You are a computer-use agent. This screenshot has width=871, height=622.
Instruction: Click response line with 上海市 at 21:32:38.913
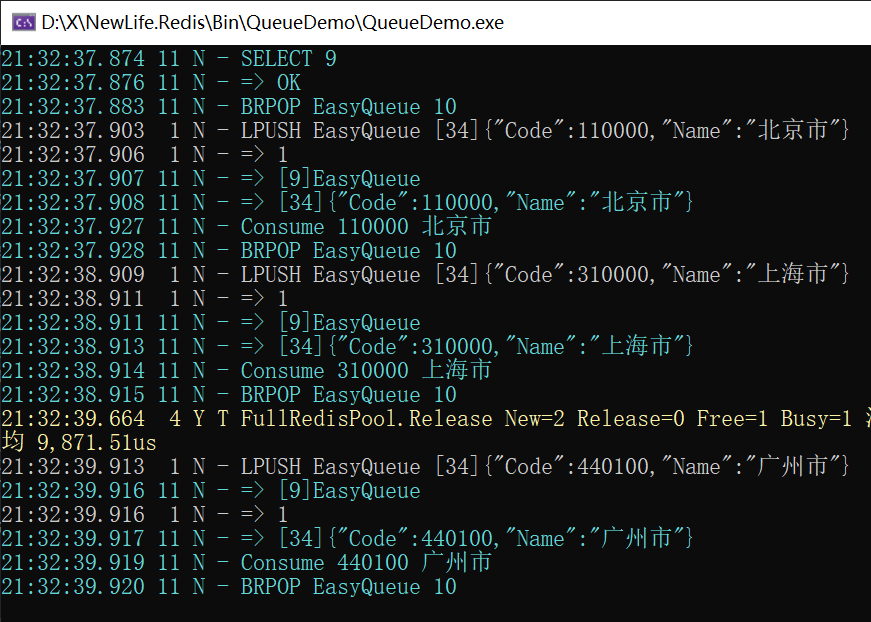coord(348,347)
